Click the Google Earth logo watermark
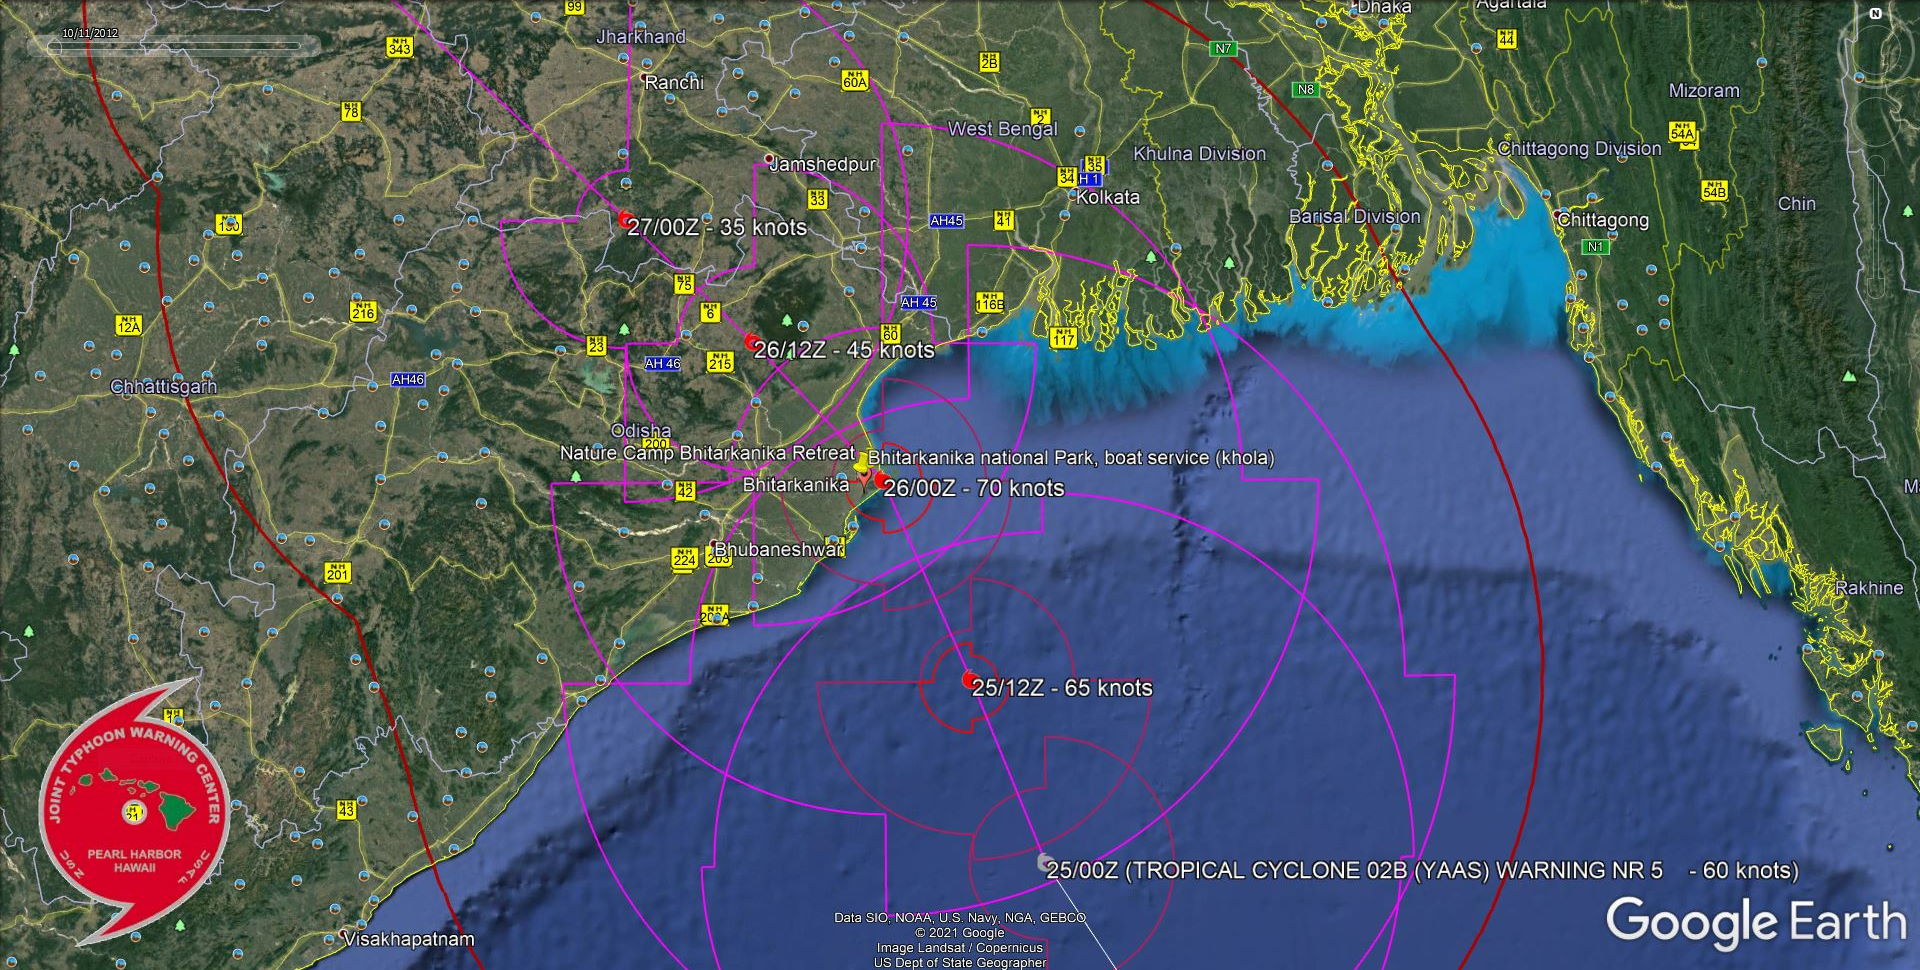The width and height of the screenshot is (1920, 970). pos(1755,920)
